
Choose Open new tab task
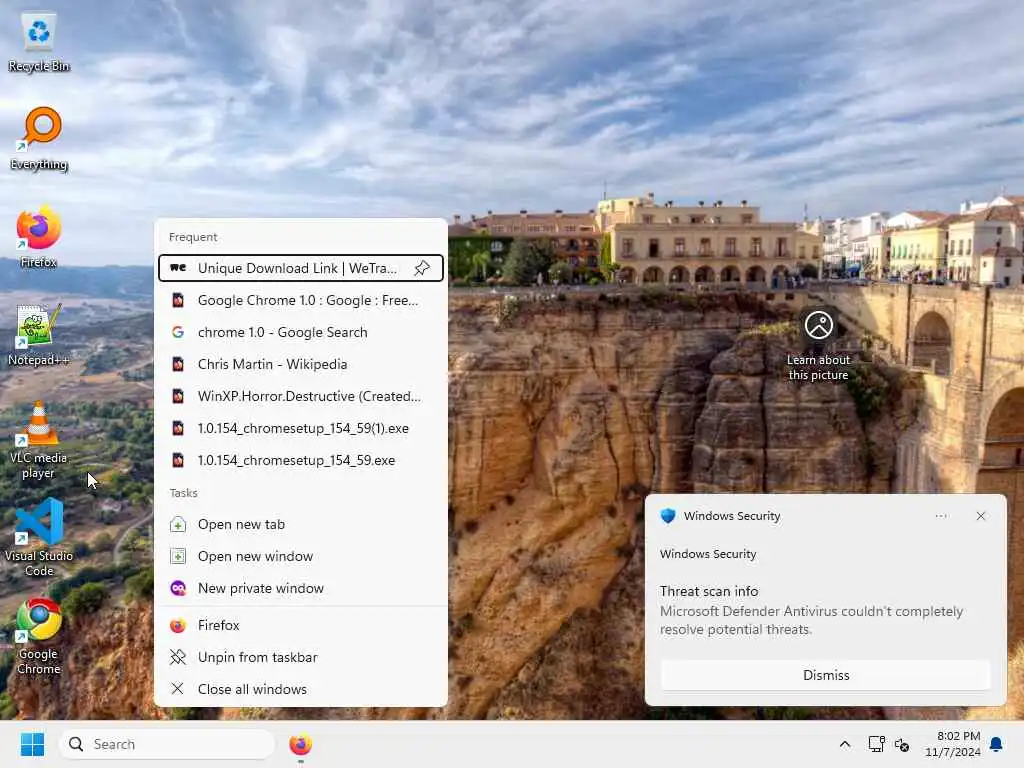[x=300, y=524]
